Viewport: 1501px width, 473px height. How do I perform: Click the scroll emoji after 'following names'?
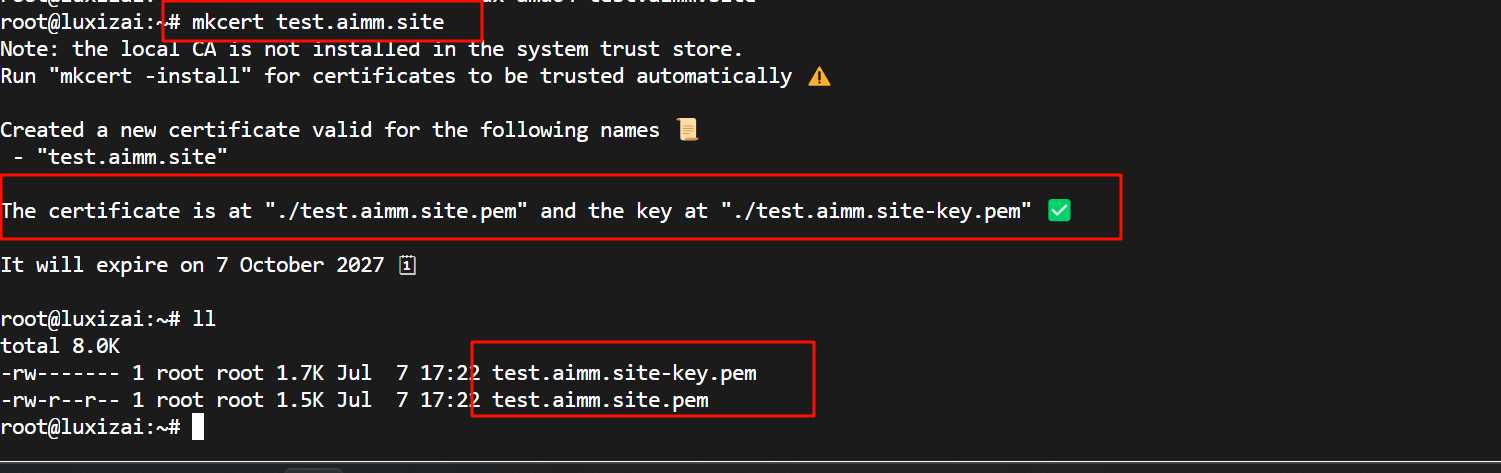coord(687,130)
